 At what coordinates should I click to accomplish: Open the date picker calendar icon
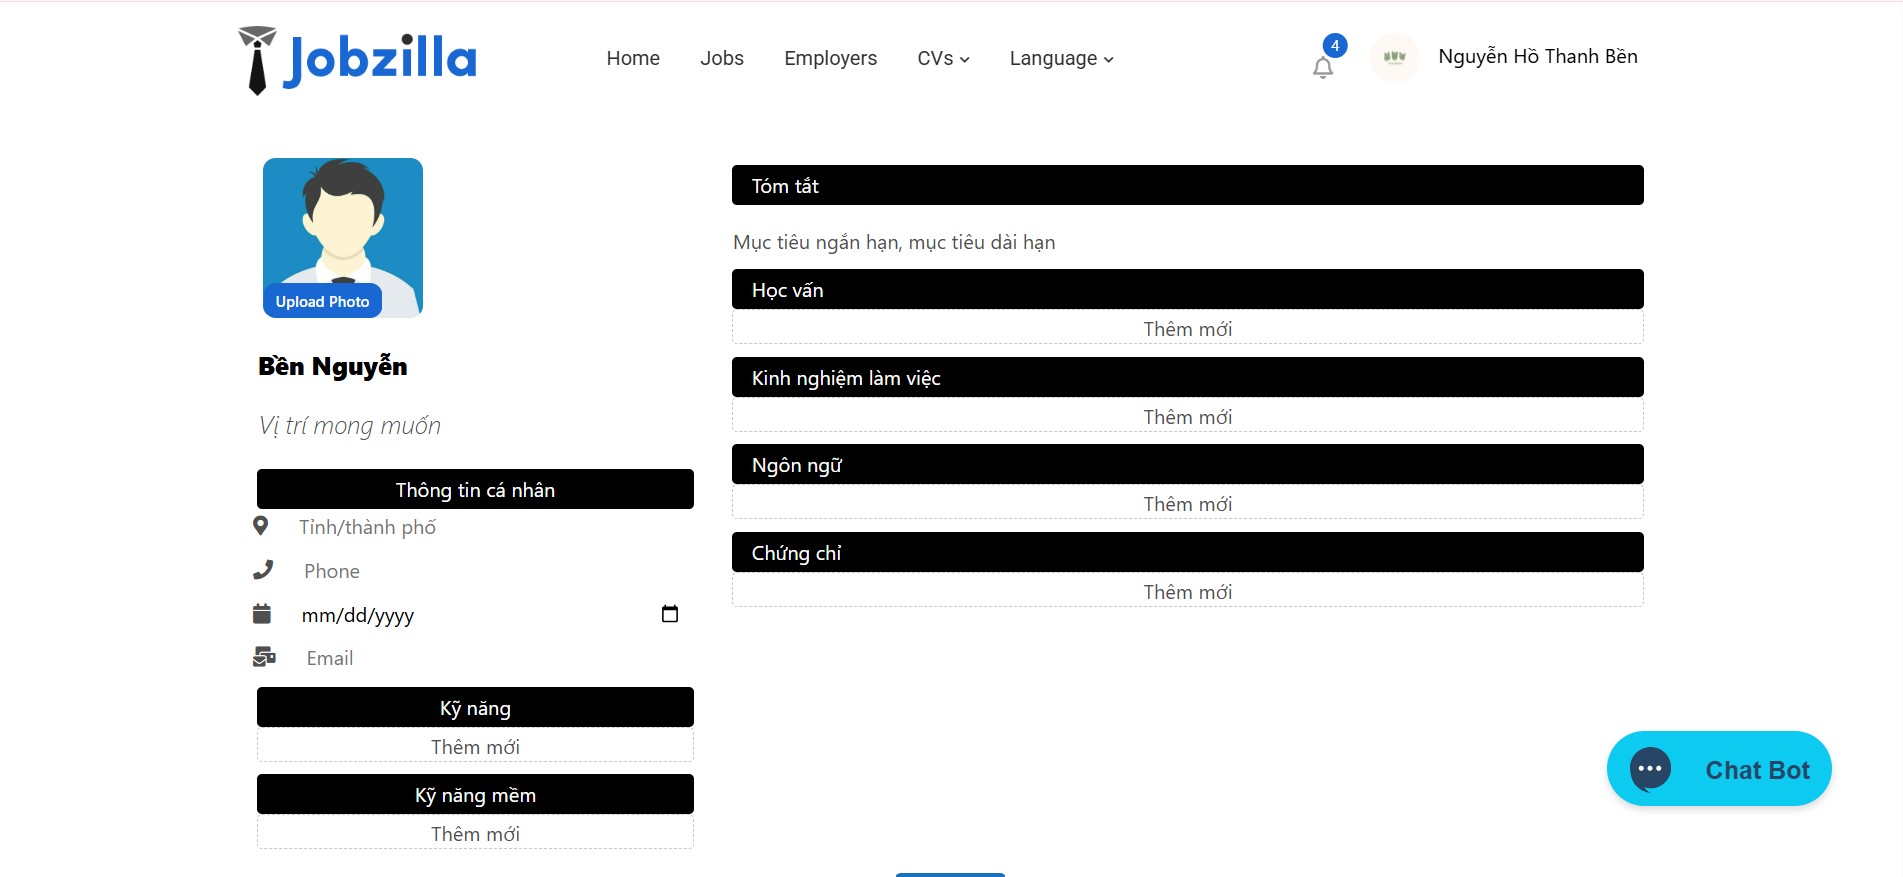click(670, 614)
